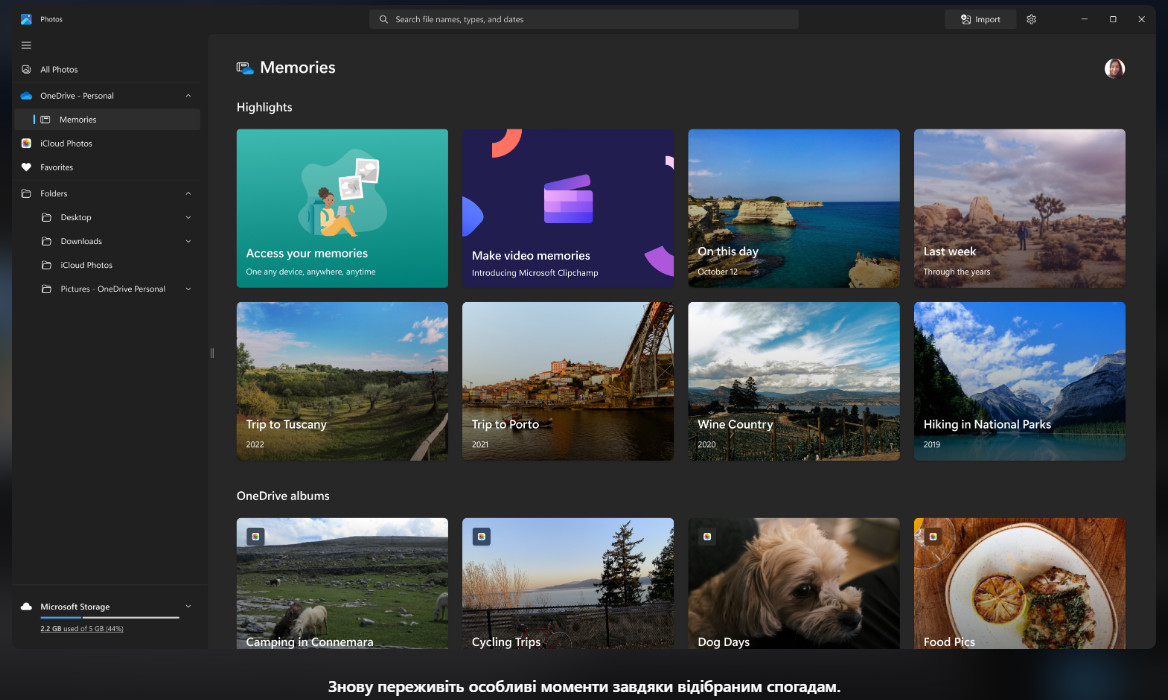Select the Favorites heart icon

tap(26, 168)
